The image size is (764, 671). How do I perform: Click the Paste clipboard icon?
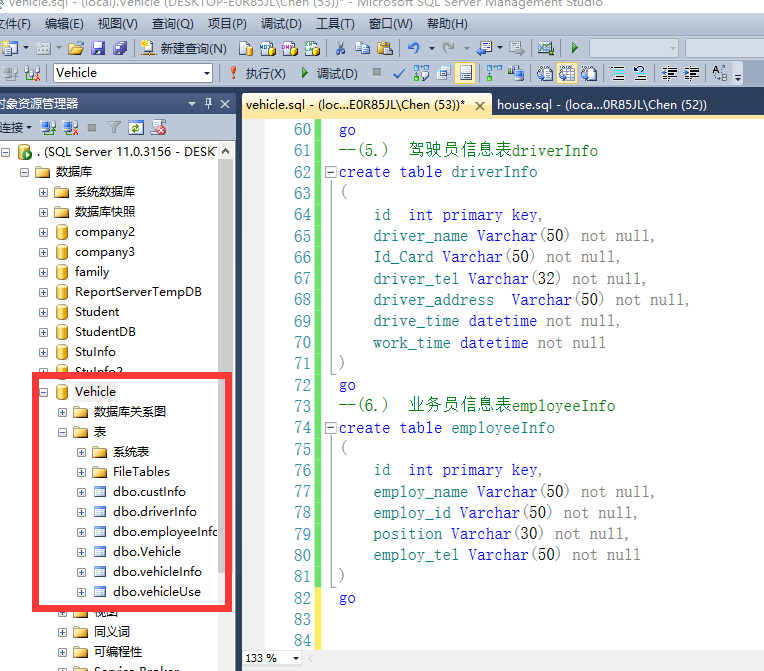(385, 48)
